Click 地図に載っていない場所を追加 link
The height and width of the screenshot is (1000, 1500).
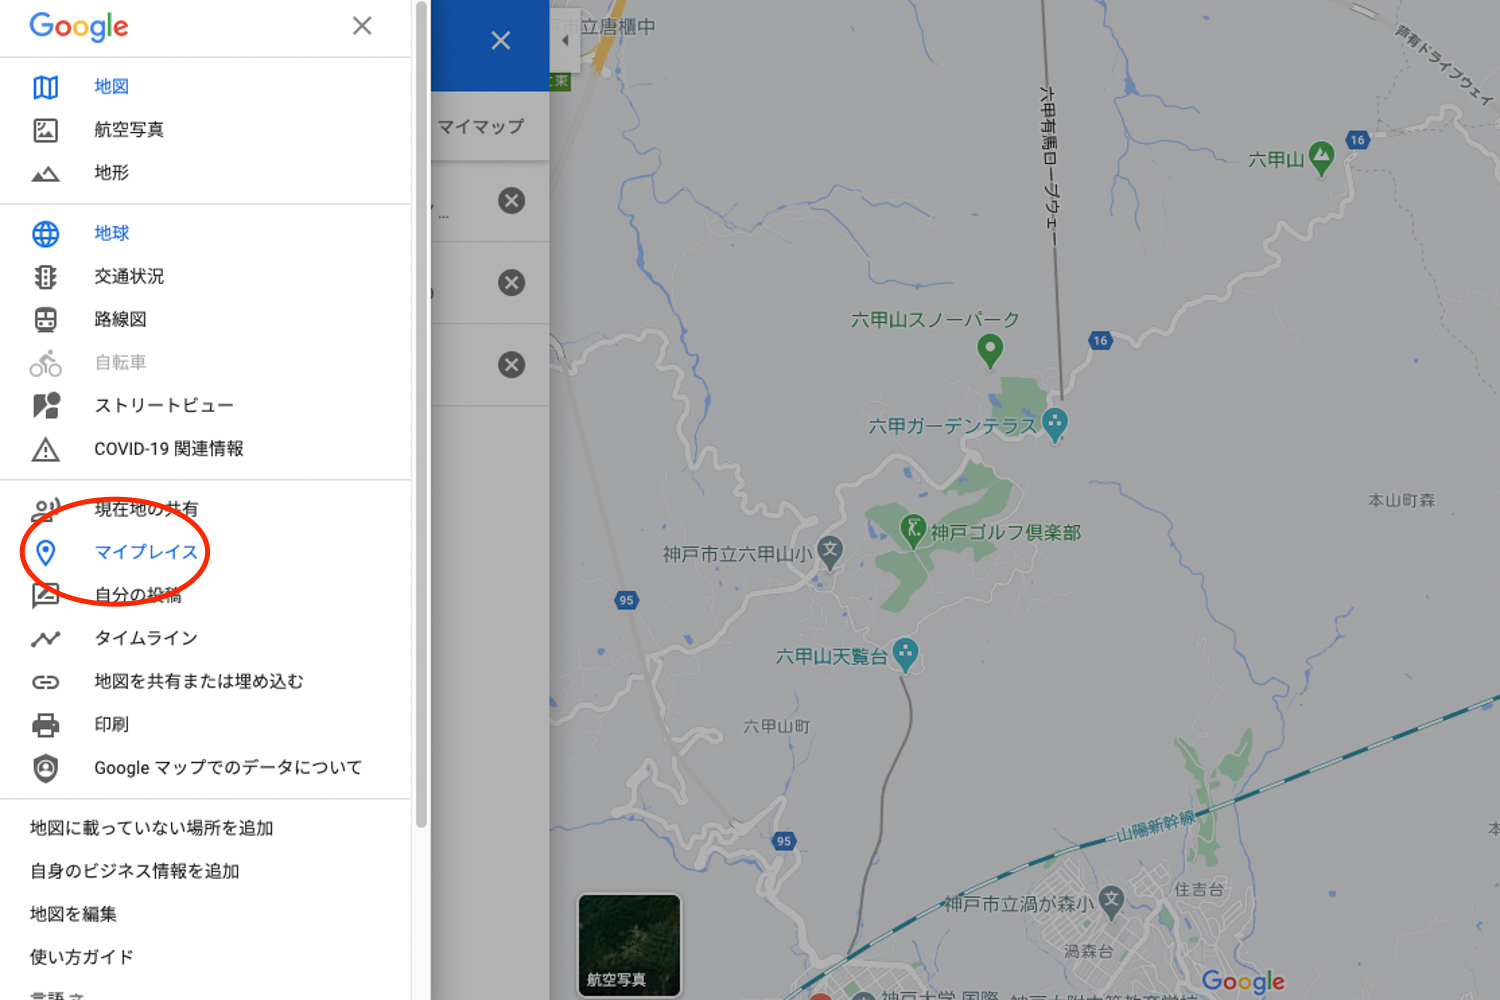click(151, 828)
